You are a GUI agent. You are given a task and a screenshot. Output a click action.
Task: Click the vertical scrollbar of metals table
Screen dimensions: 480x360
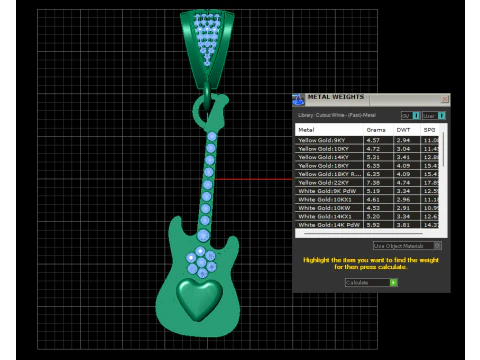tap(443, 149)
